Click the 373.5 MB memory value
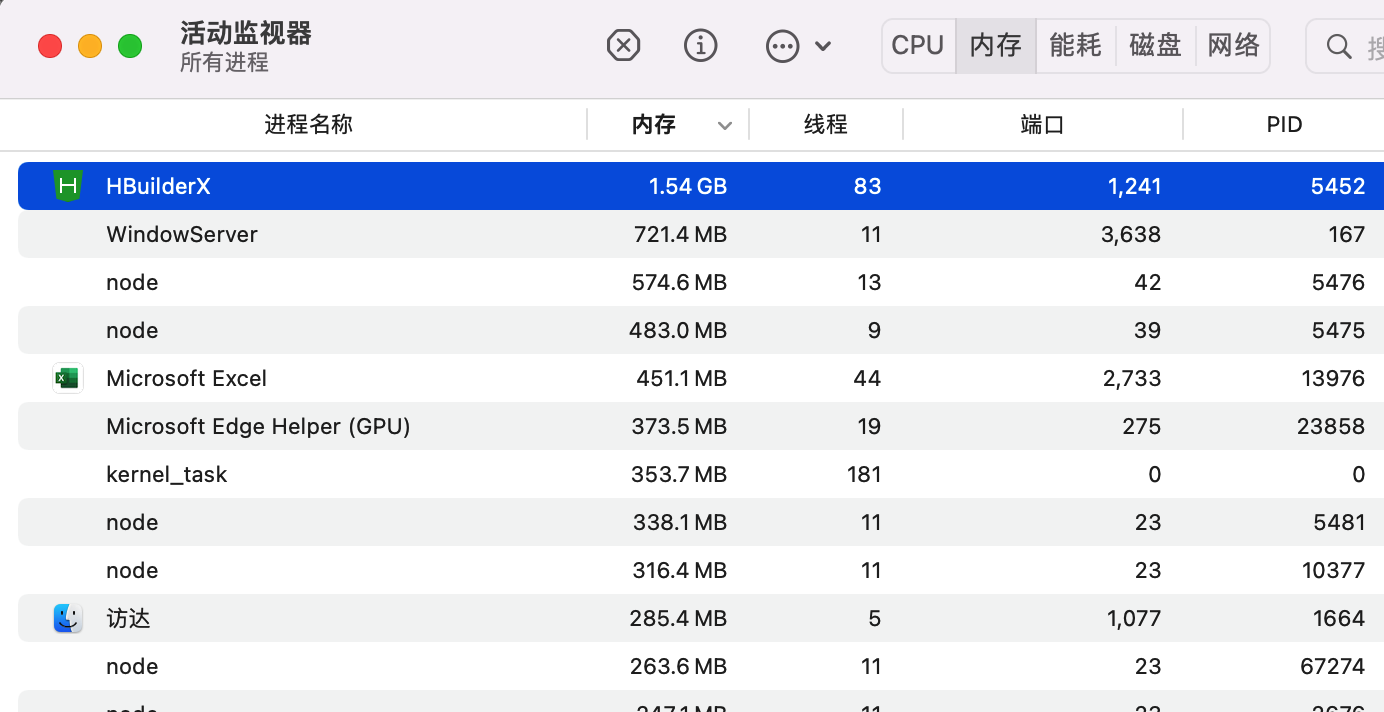Image resolution: width=1384 pixels, height=712 pixels. click(x=679, y=426)
